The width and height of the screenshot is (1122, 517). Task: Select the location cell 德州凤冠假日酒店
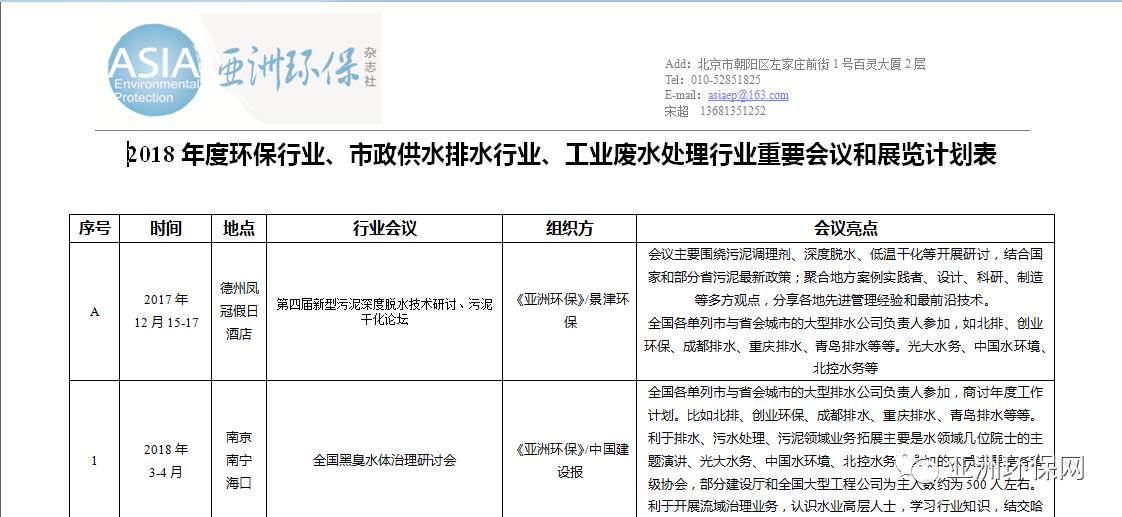[x=239, y=312]
